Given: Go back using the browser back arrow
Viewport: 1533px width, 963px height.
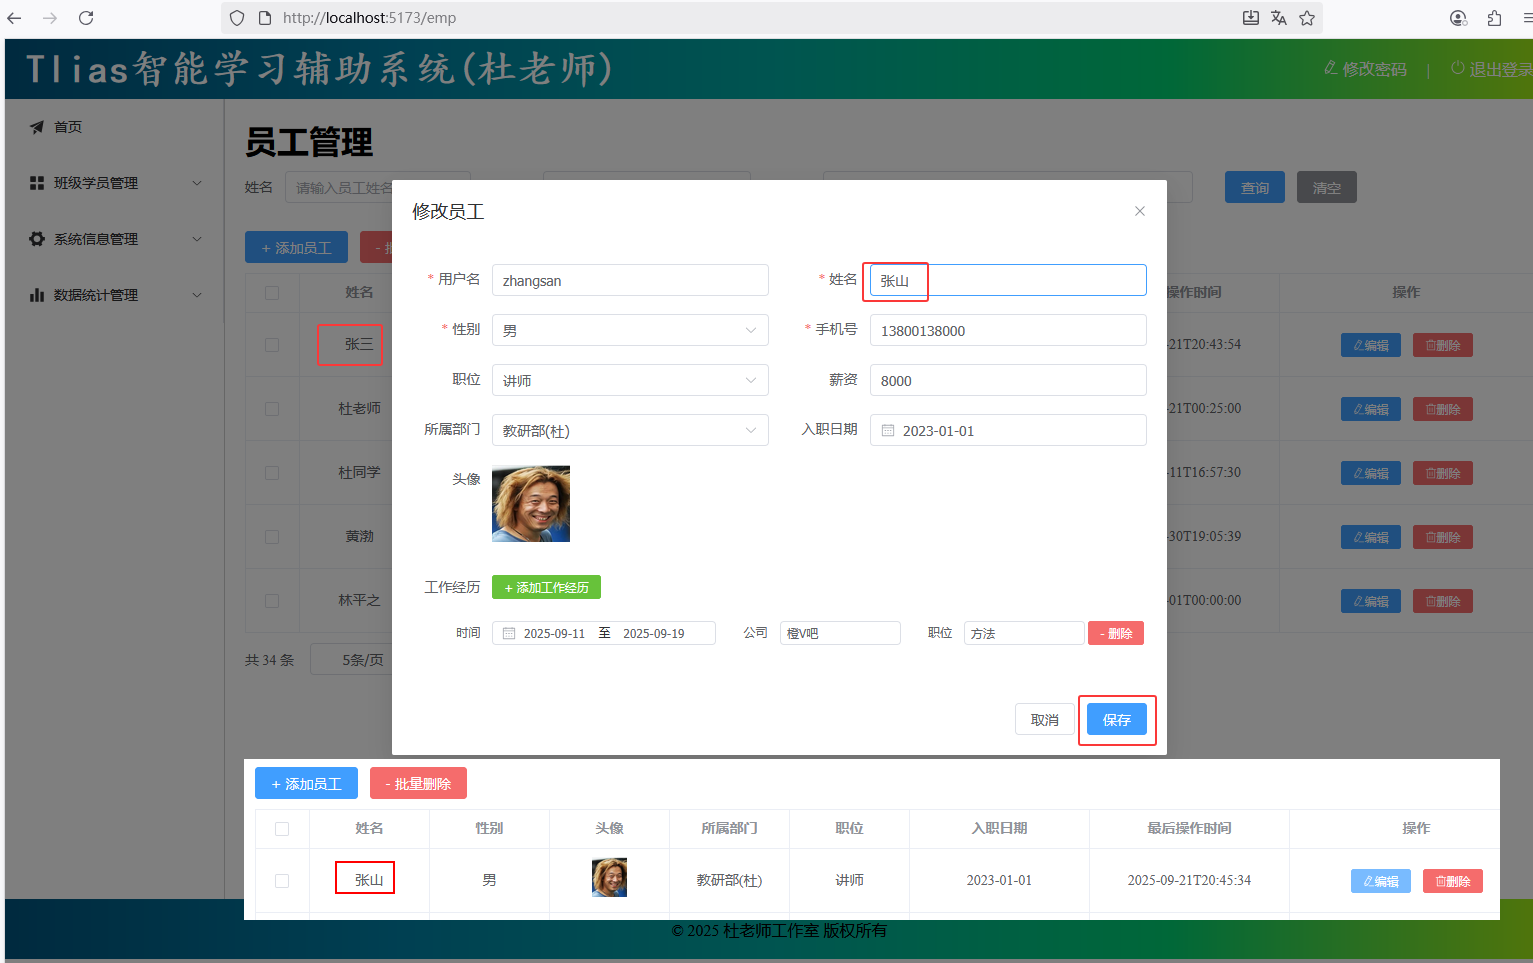Looking at the screenshot, I should [15, 18].
